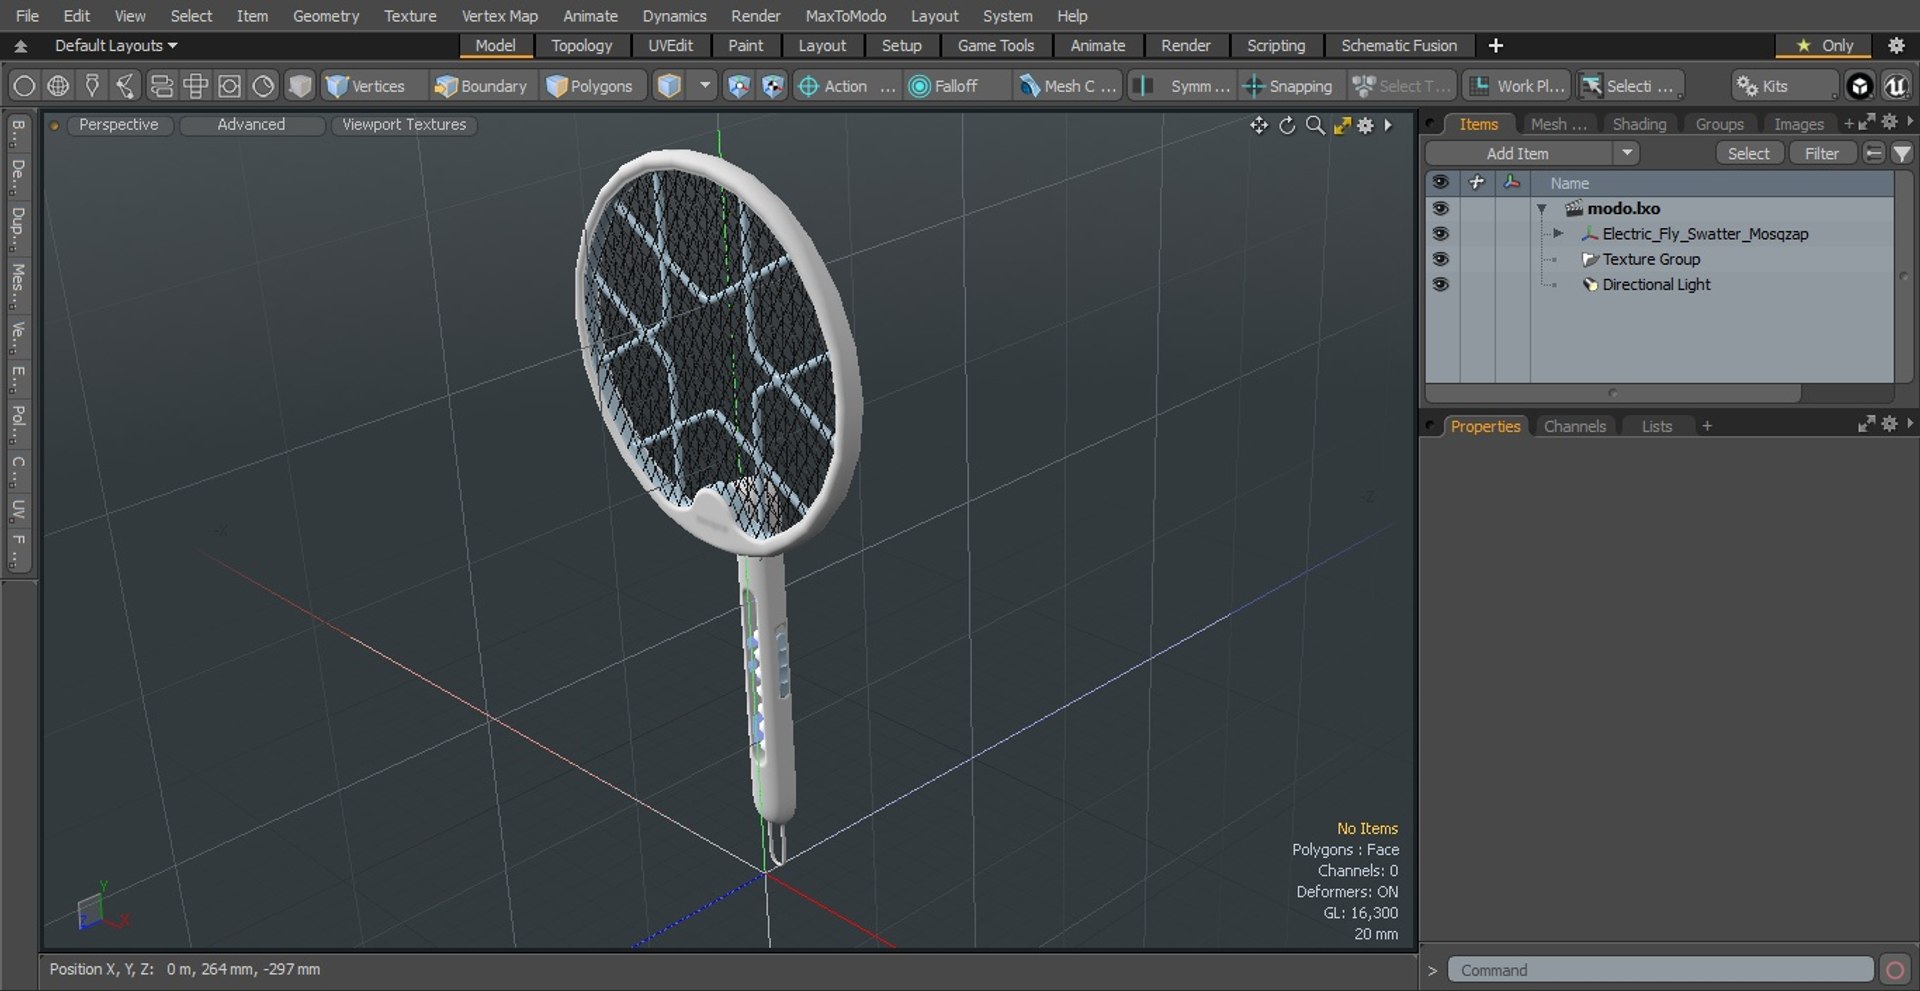Click the solid gray cube icon

300,86
